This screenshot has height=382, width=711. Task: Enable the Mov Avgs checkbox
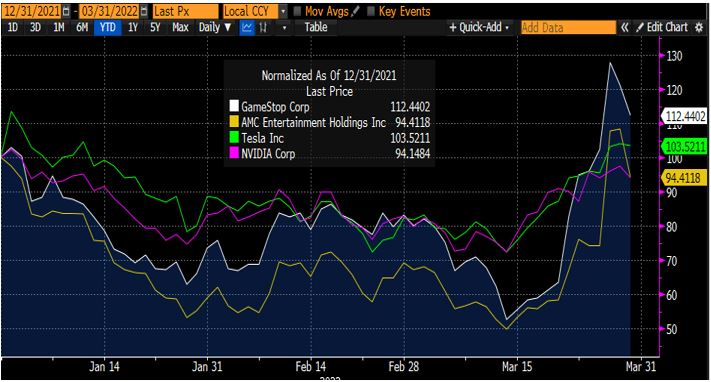(297, 11)
